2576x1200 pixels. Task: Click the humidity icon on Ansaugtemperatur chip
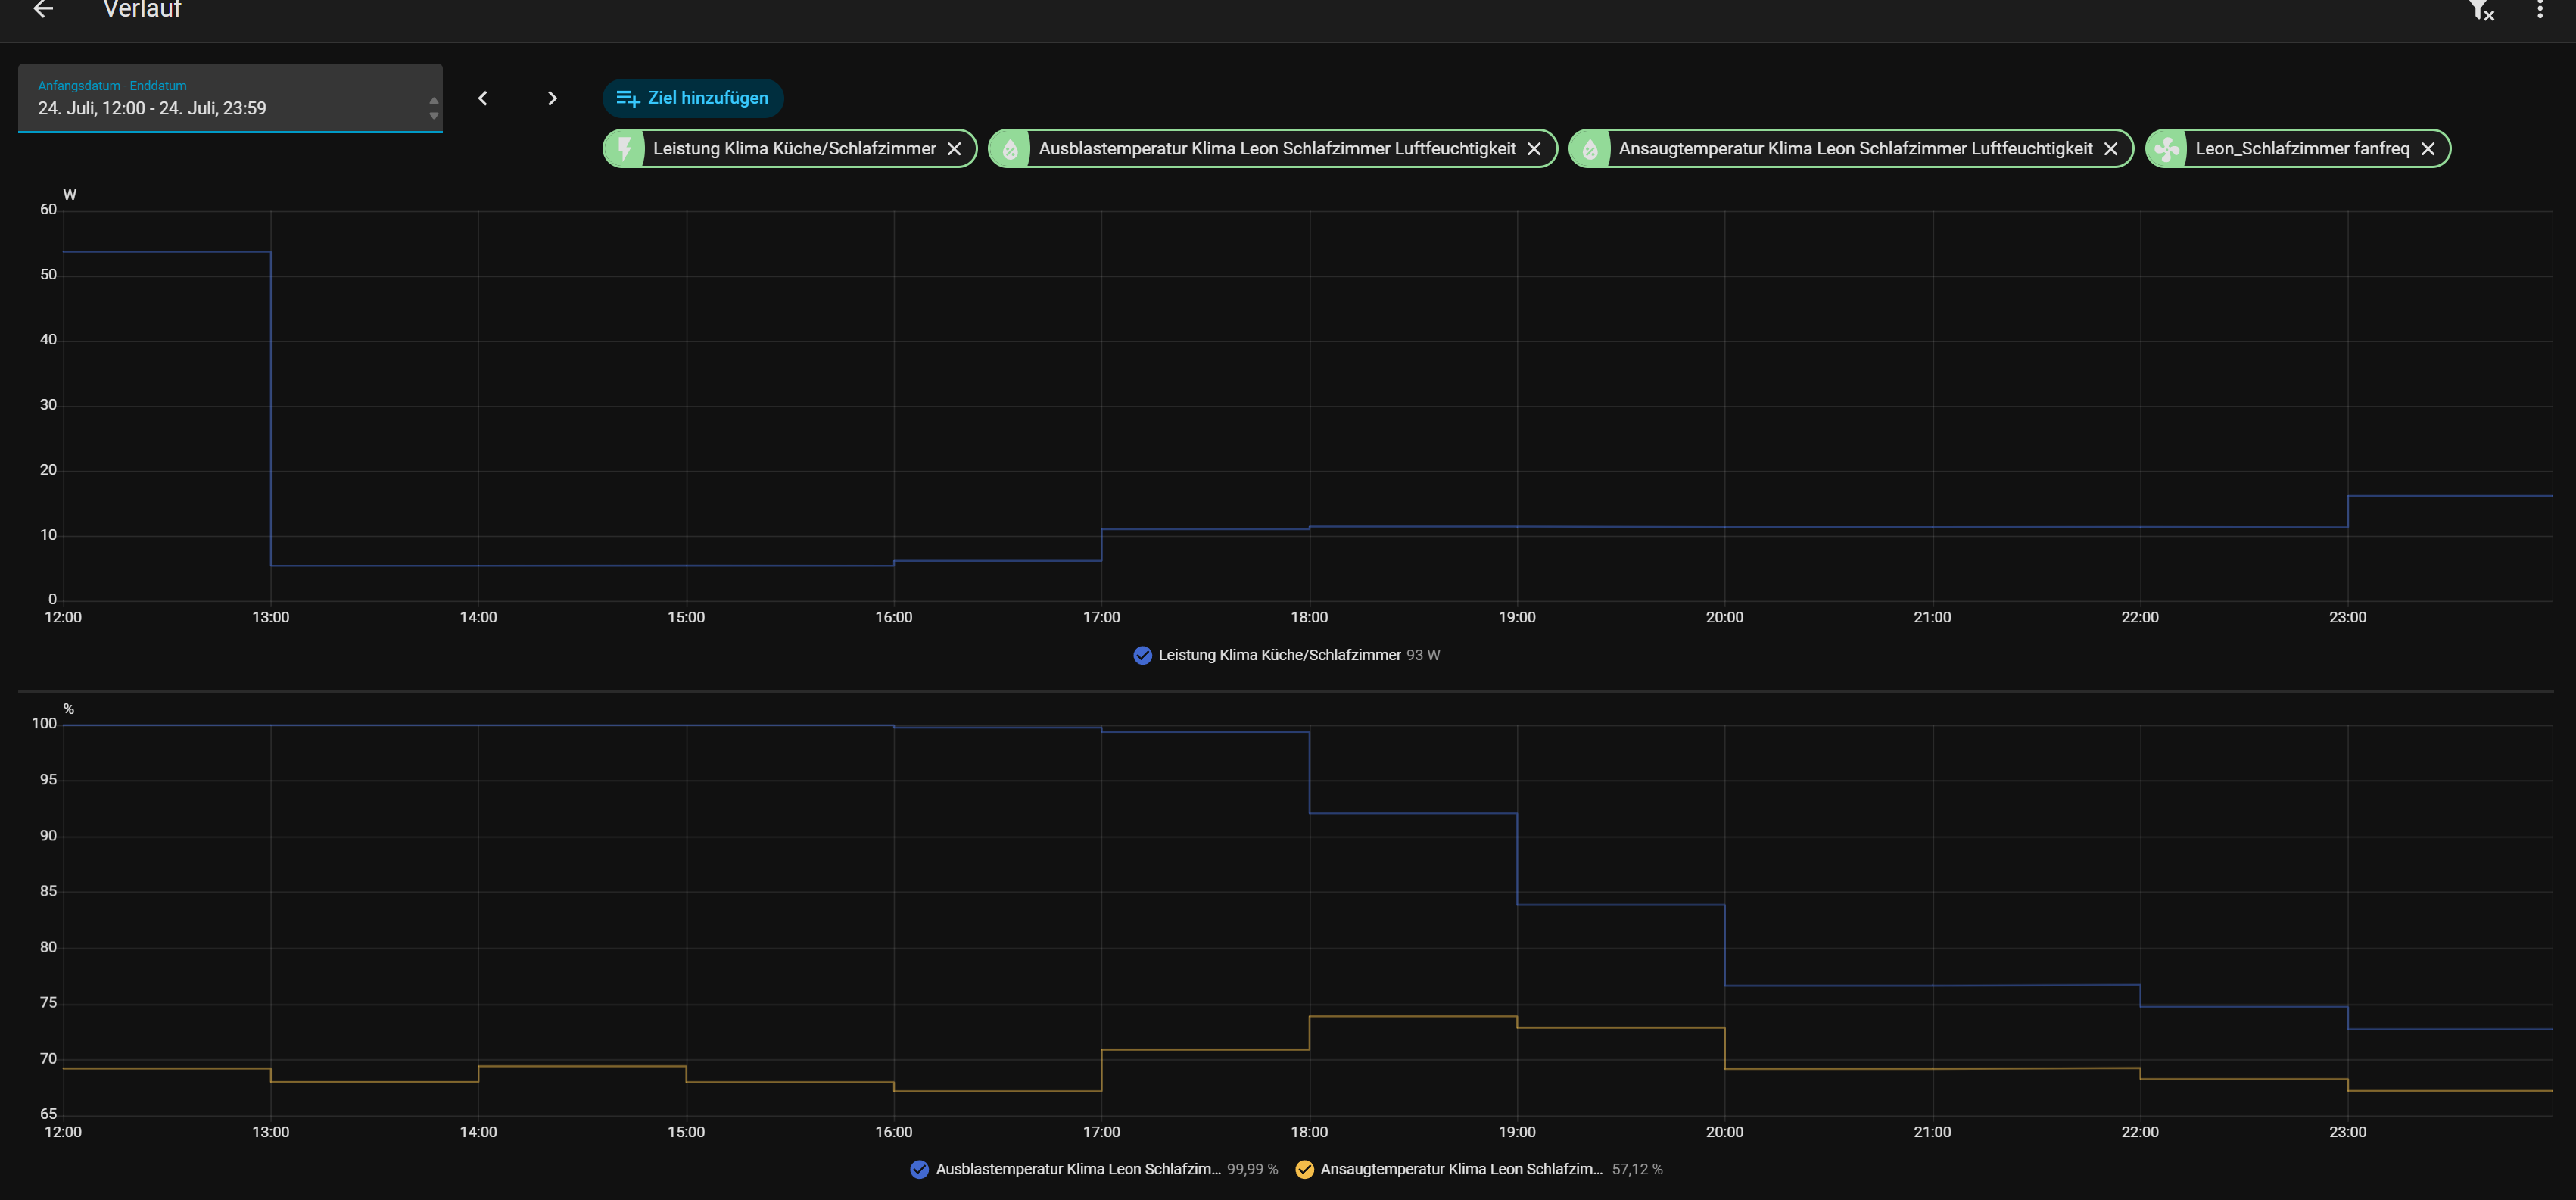1590,149
